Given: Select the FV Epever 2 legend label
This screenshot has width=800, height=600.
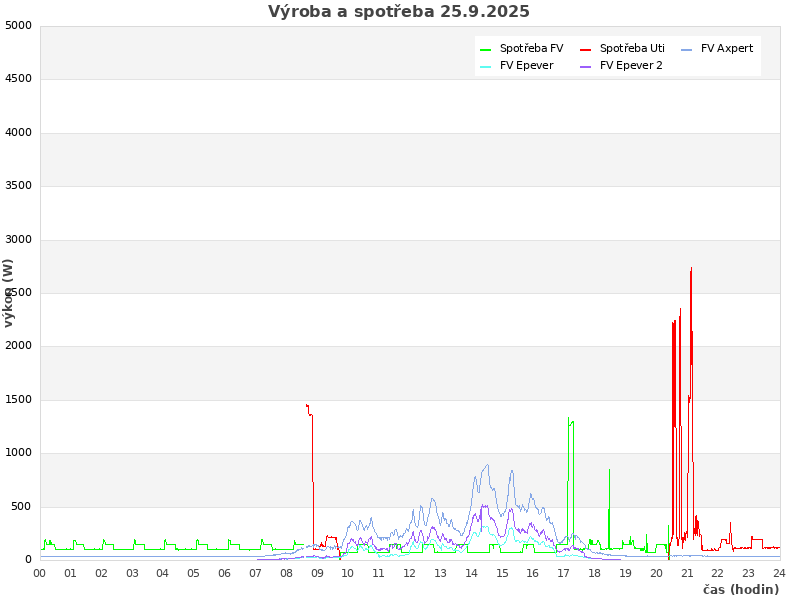Looking at the screenshot, I should [x=631, y=65].
